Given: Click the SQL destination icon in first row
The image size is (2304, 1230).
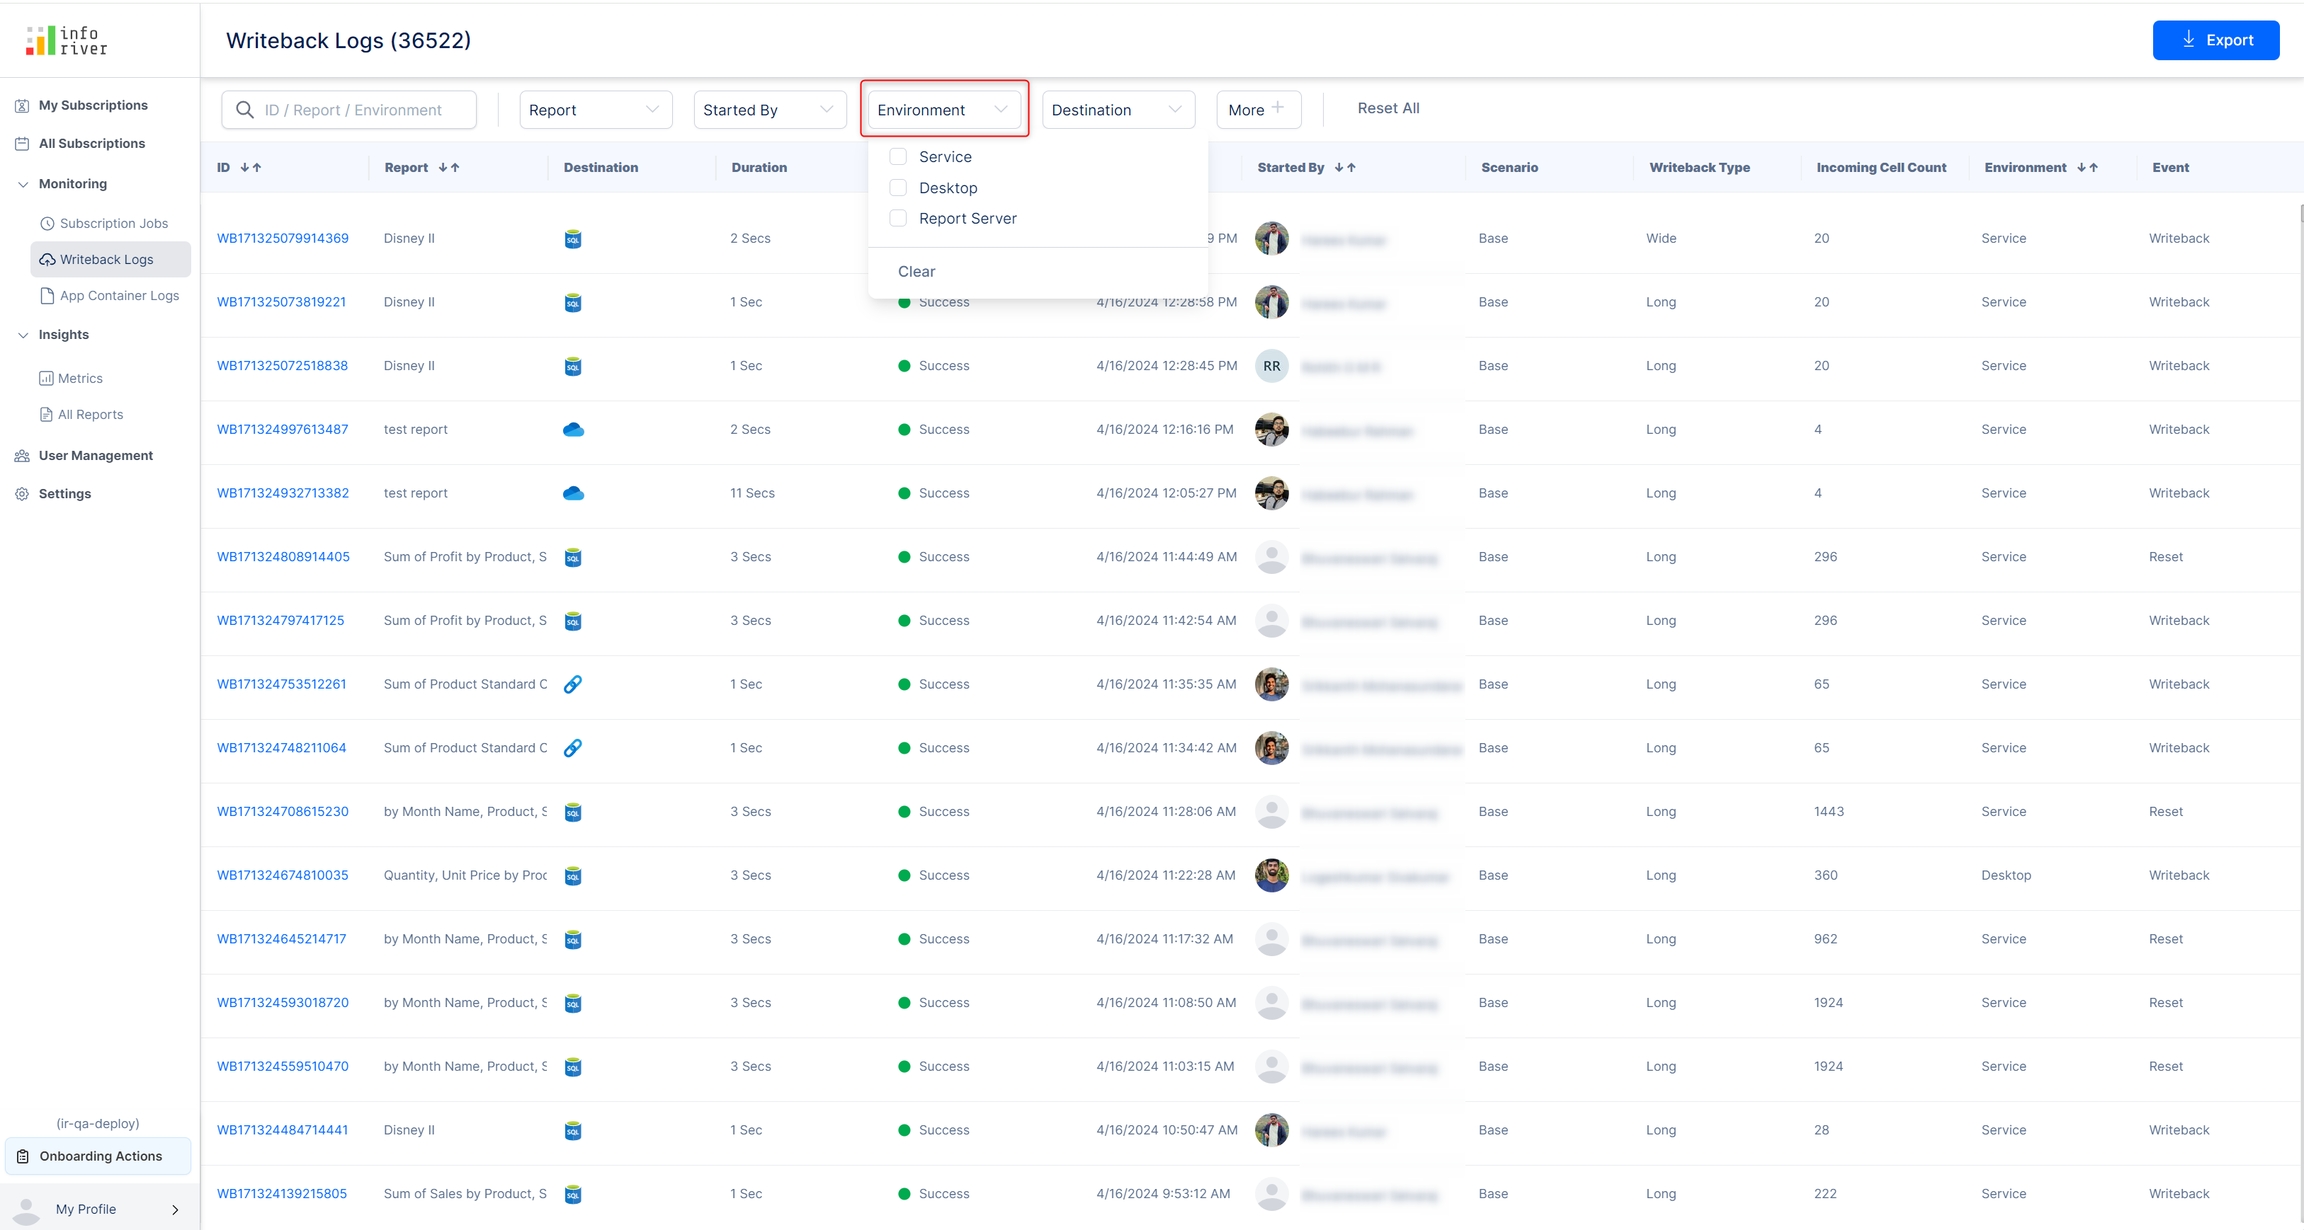Looking at the screenshot, I should click(573, 239).
